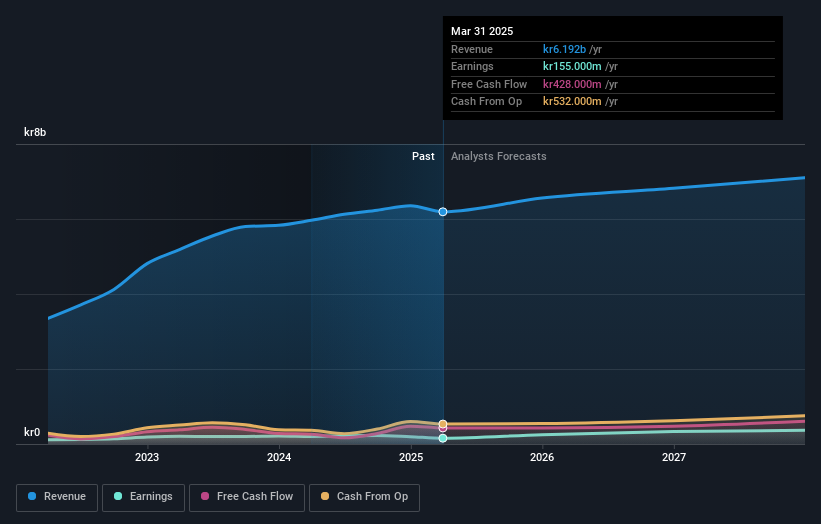Click the 2026 x-axis label
This screenshot has height=524, width=821.
pyautogui.click(x=542, y=457)
